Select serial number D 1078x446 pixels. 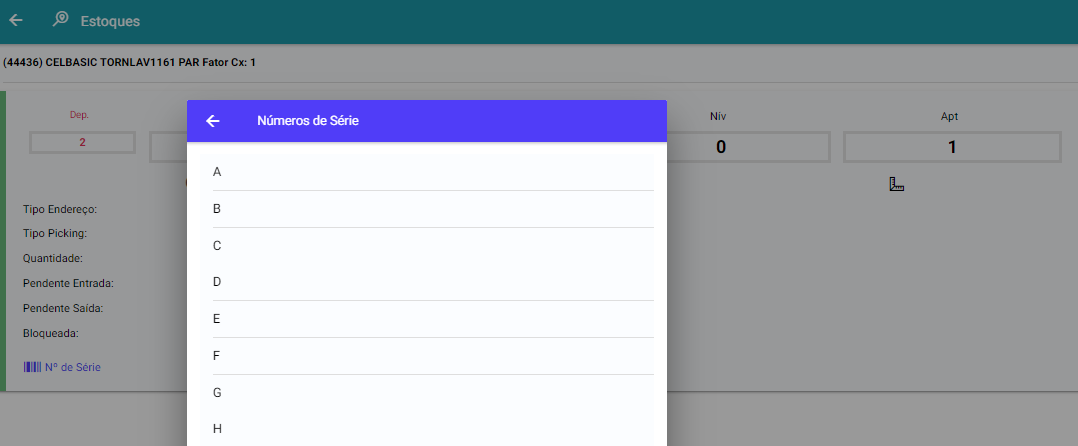433,282
